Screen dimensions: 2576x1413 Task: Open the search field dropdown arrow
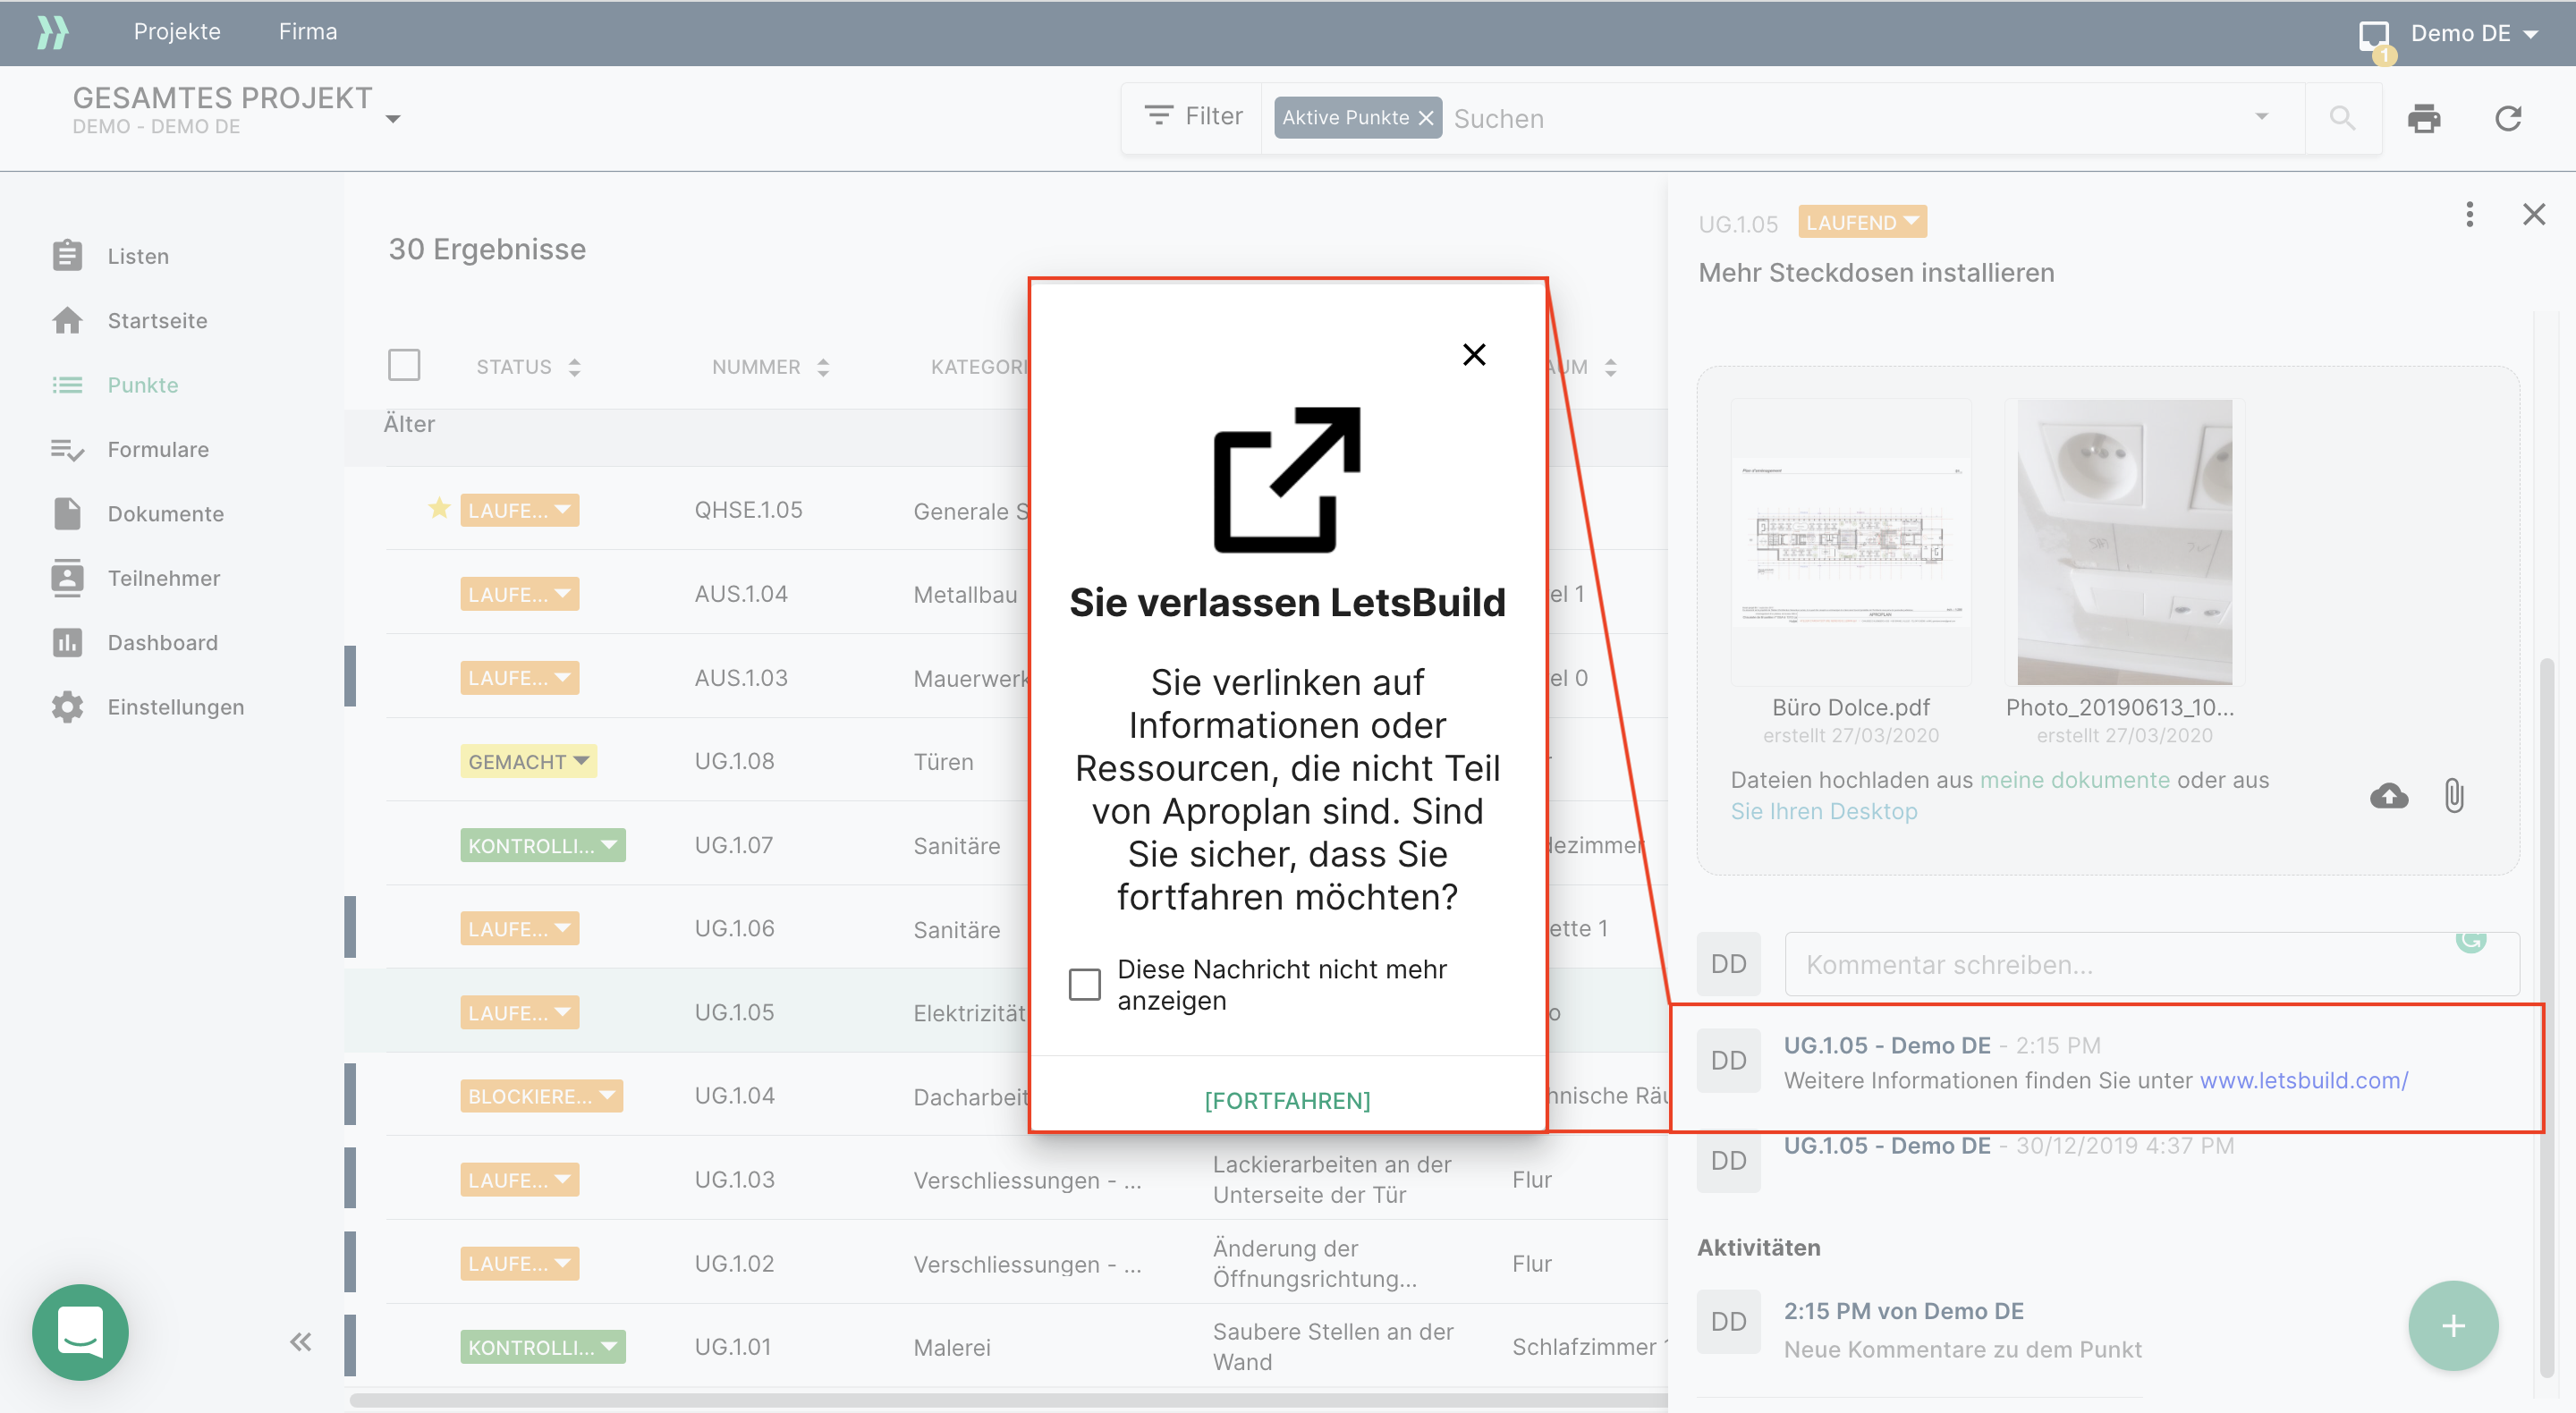2261,117
